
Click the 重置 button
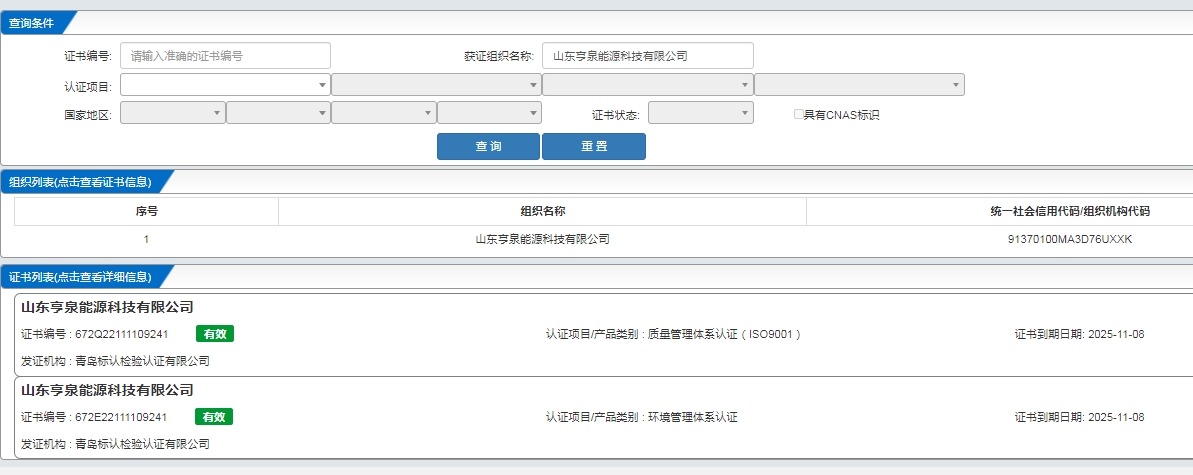[x=593, y=147]
